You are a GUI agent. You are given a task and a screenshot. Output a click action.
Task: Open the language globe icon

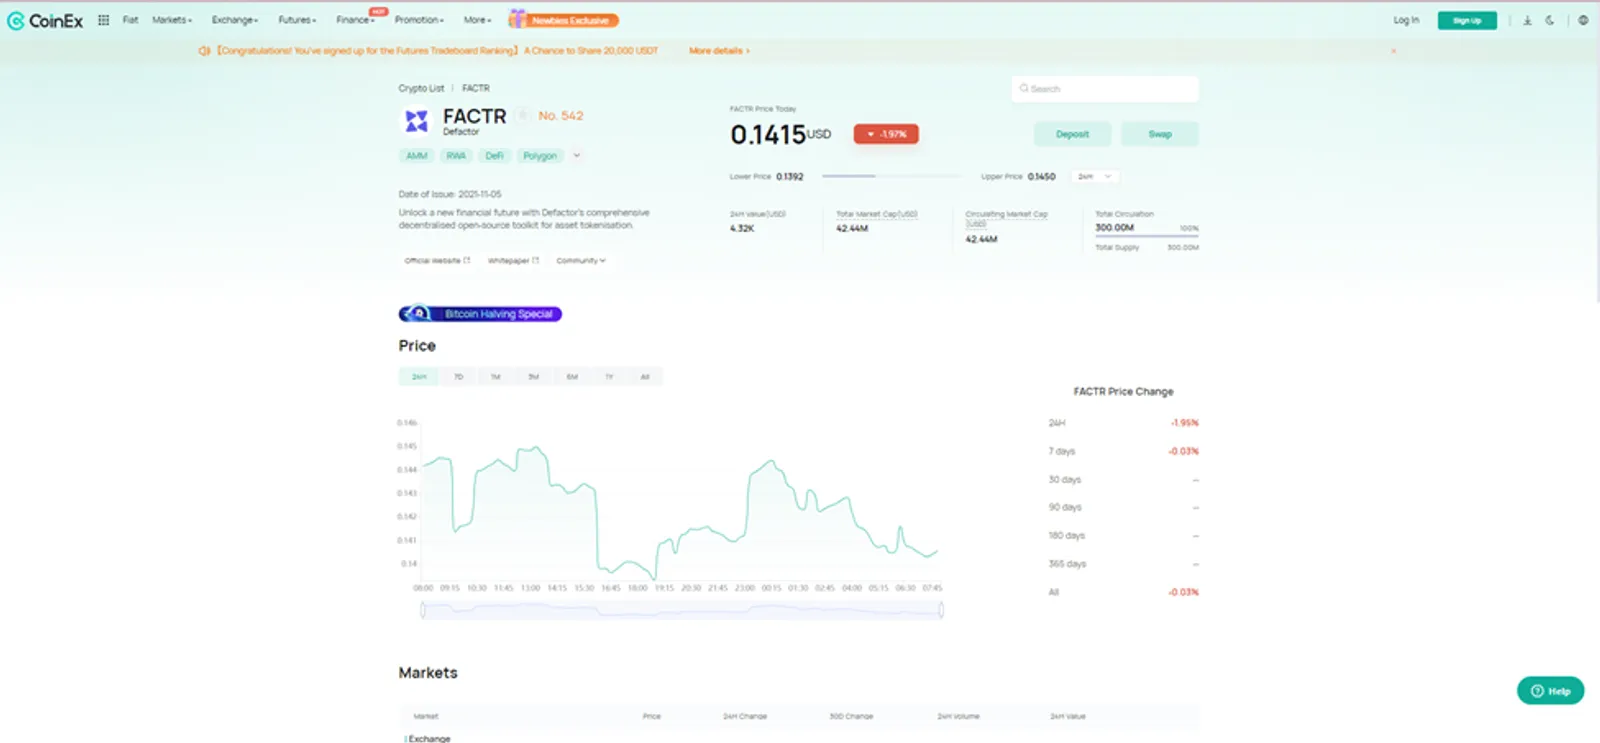coord(1583,20)
